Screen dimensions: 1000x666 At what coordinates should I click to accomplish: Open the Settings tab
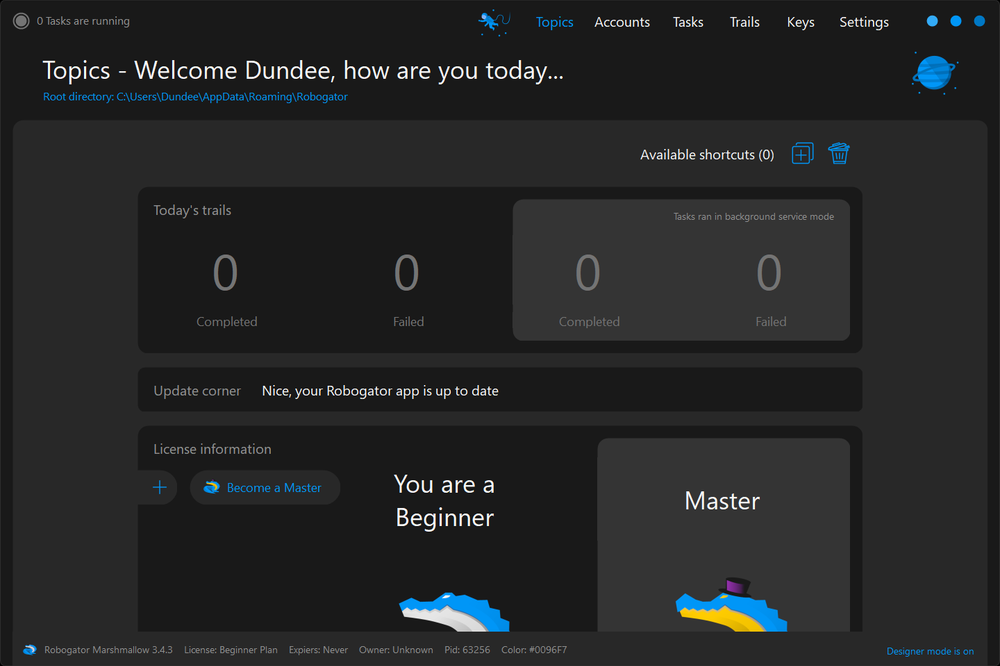(x=864, y=22)
